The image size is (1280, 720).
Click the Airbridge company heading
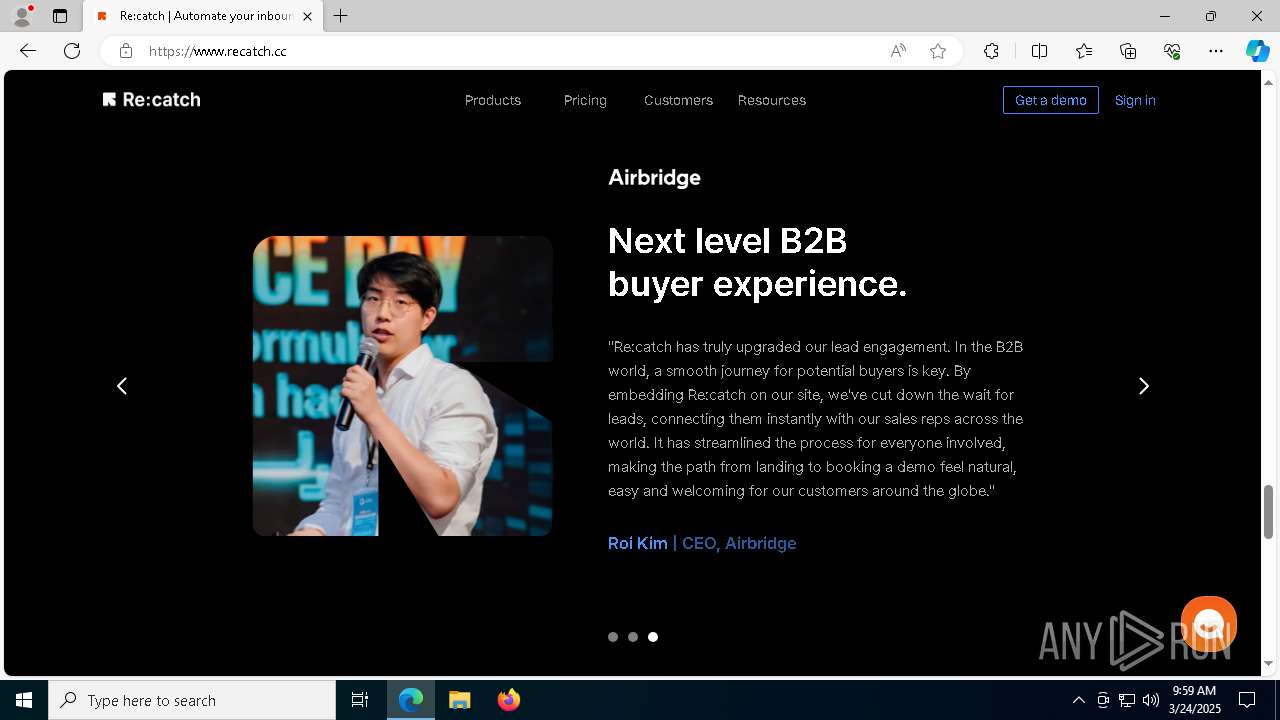[654, 178]
